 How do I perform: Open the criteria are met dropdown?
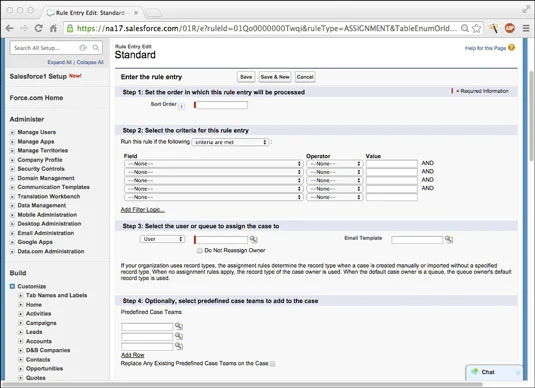pyautogui.click(x=230, y=142)
